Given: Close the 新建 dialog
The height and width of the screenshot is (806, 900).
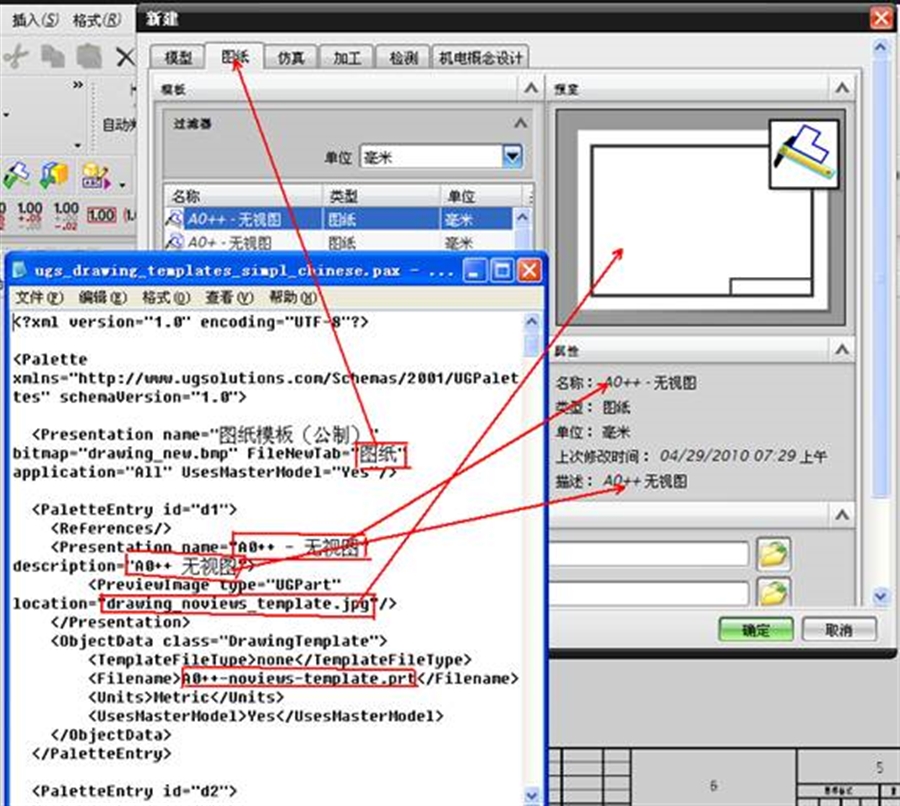Looking at the screenshot, I should click(881, 18).
